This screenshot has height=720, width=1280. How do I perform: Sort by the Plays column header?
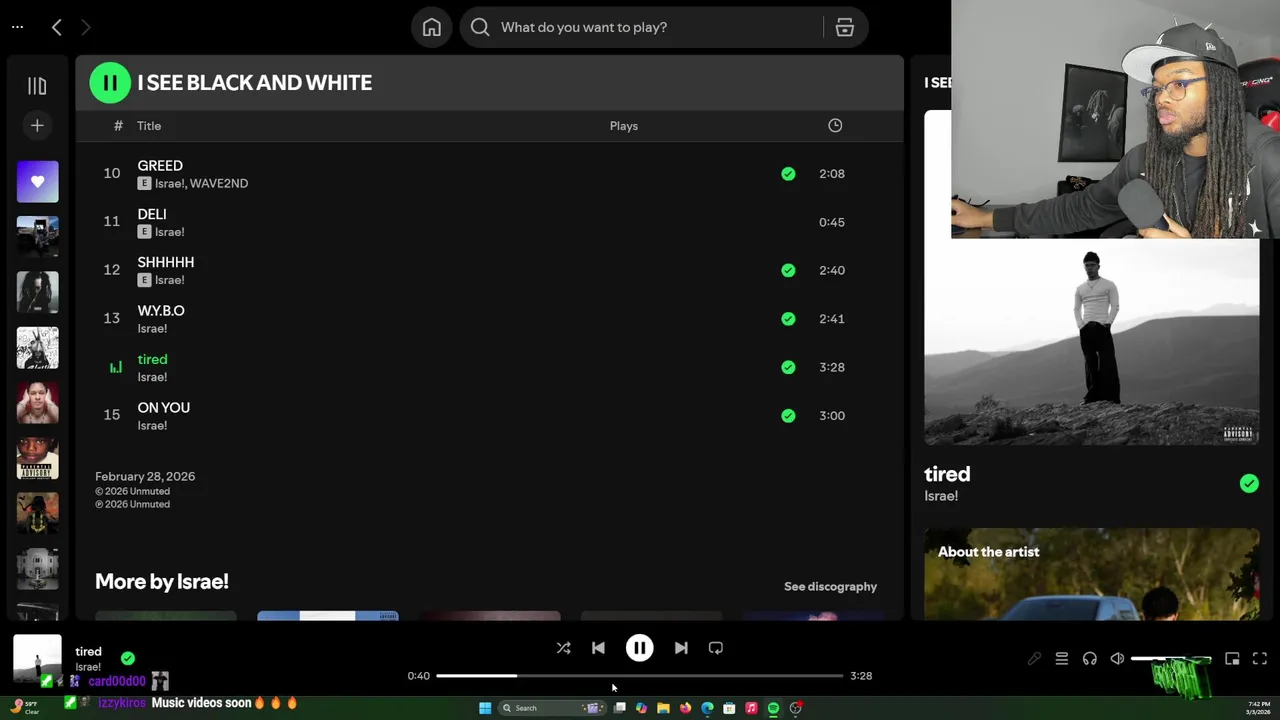(x=624, y=126)
